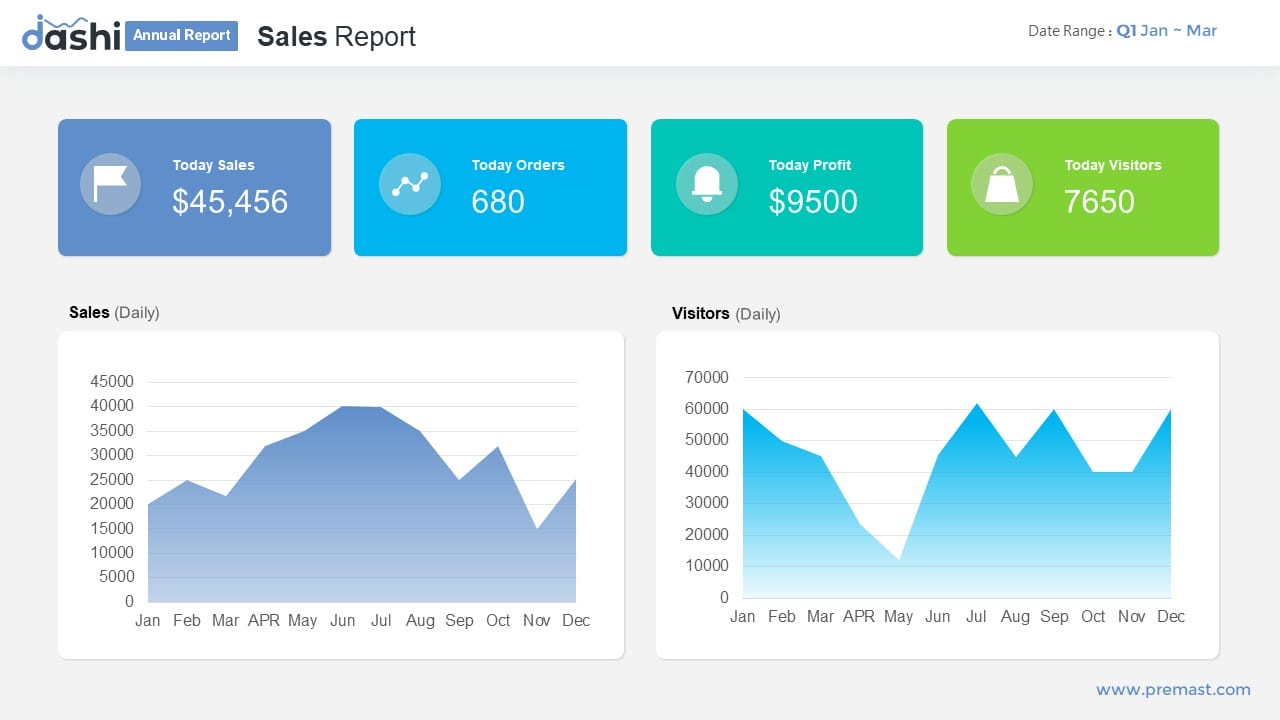
Task: Click the Visitors (Daily) chart title
Action: (726, 313)
